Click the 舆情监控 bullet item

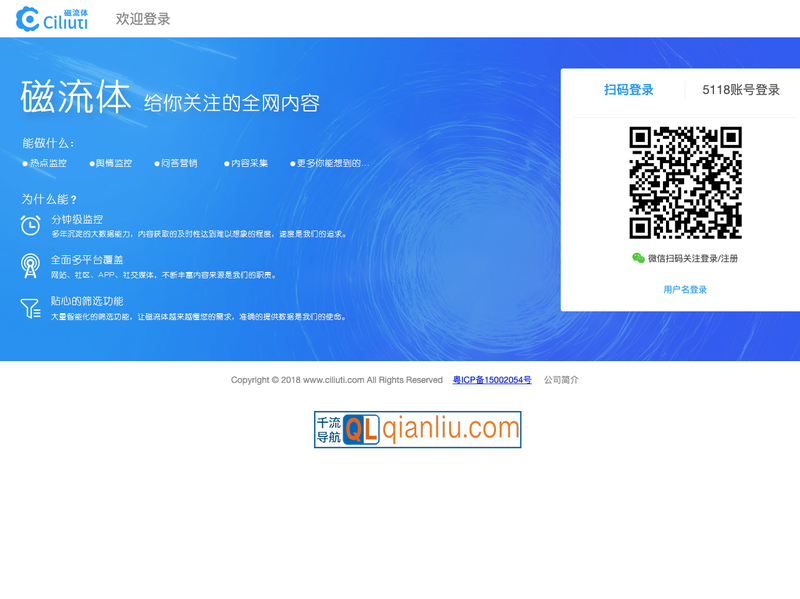tap(113, 163)
